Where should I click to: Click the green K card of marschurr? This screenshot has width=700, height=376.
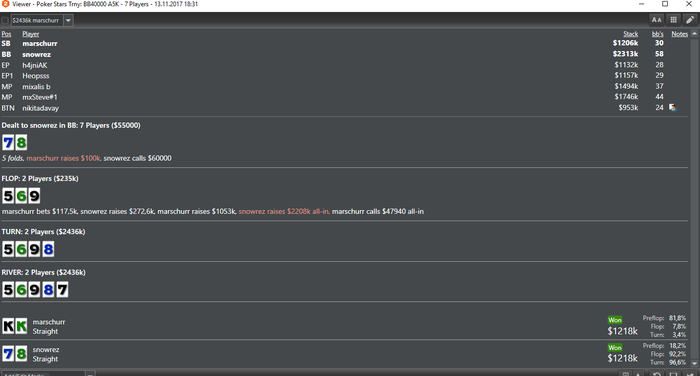21,326
